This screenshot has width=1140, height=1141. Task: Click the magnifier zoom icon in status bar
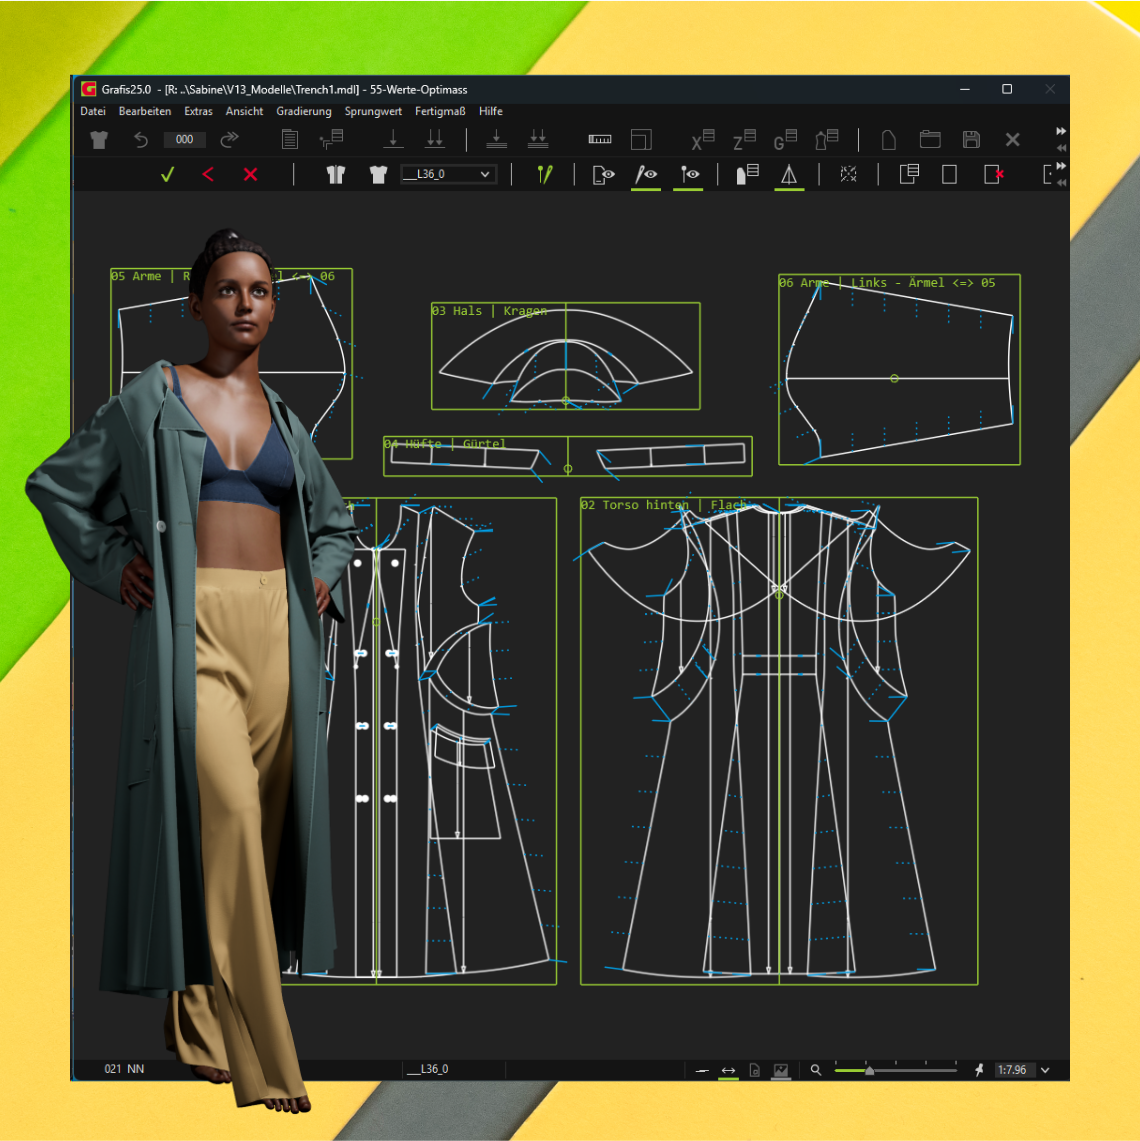(x=816, y=1070)
